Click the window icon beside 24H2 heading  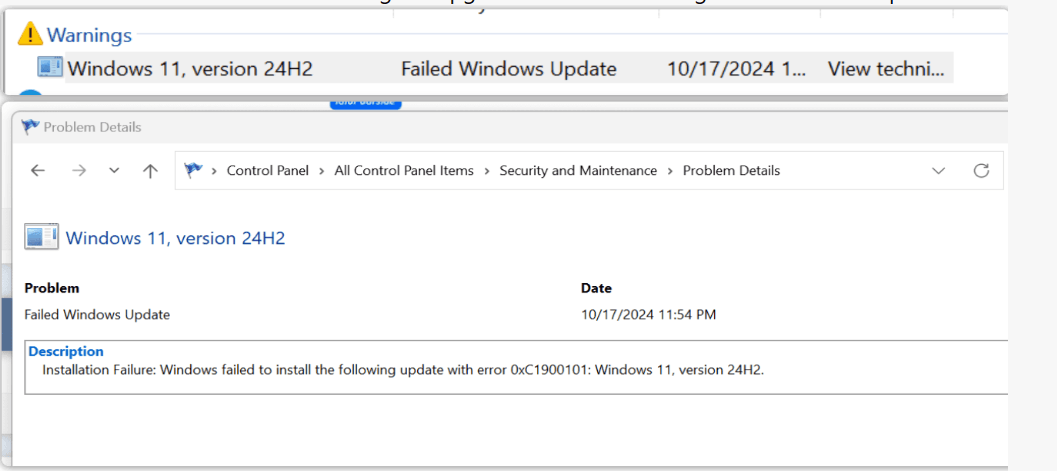41,237
